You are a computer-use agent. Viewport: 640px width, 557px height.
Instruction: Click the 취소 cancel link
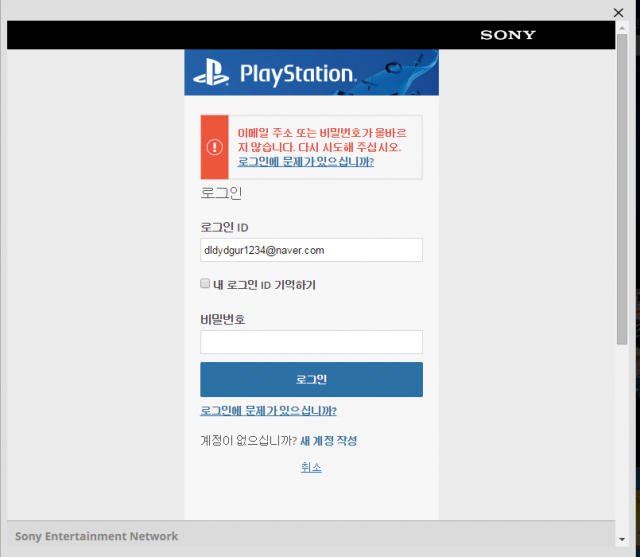311,467
